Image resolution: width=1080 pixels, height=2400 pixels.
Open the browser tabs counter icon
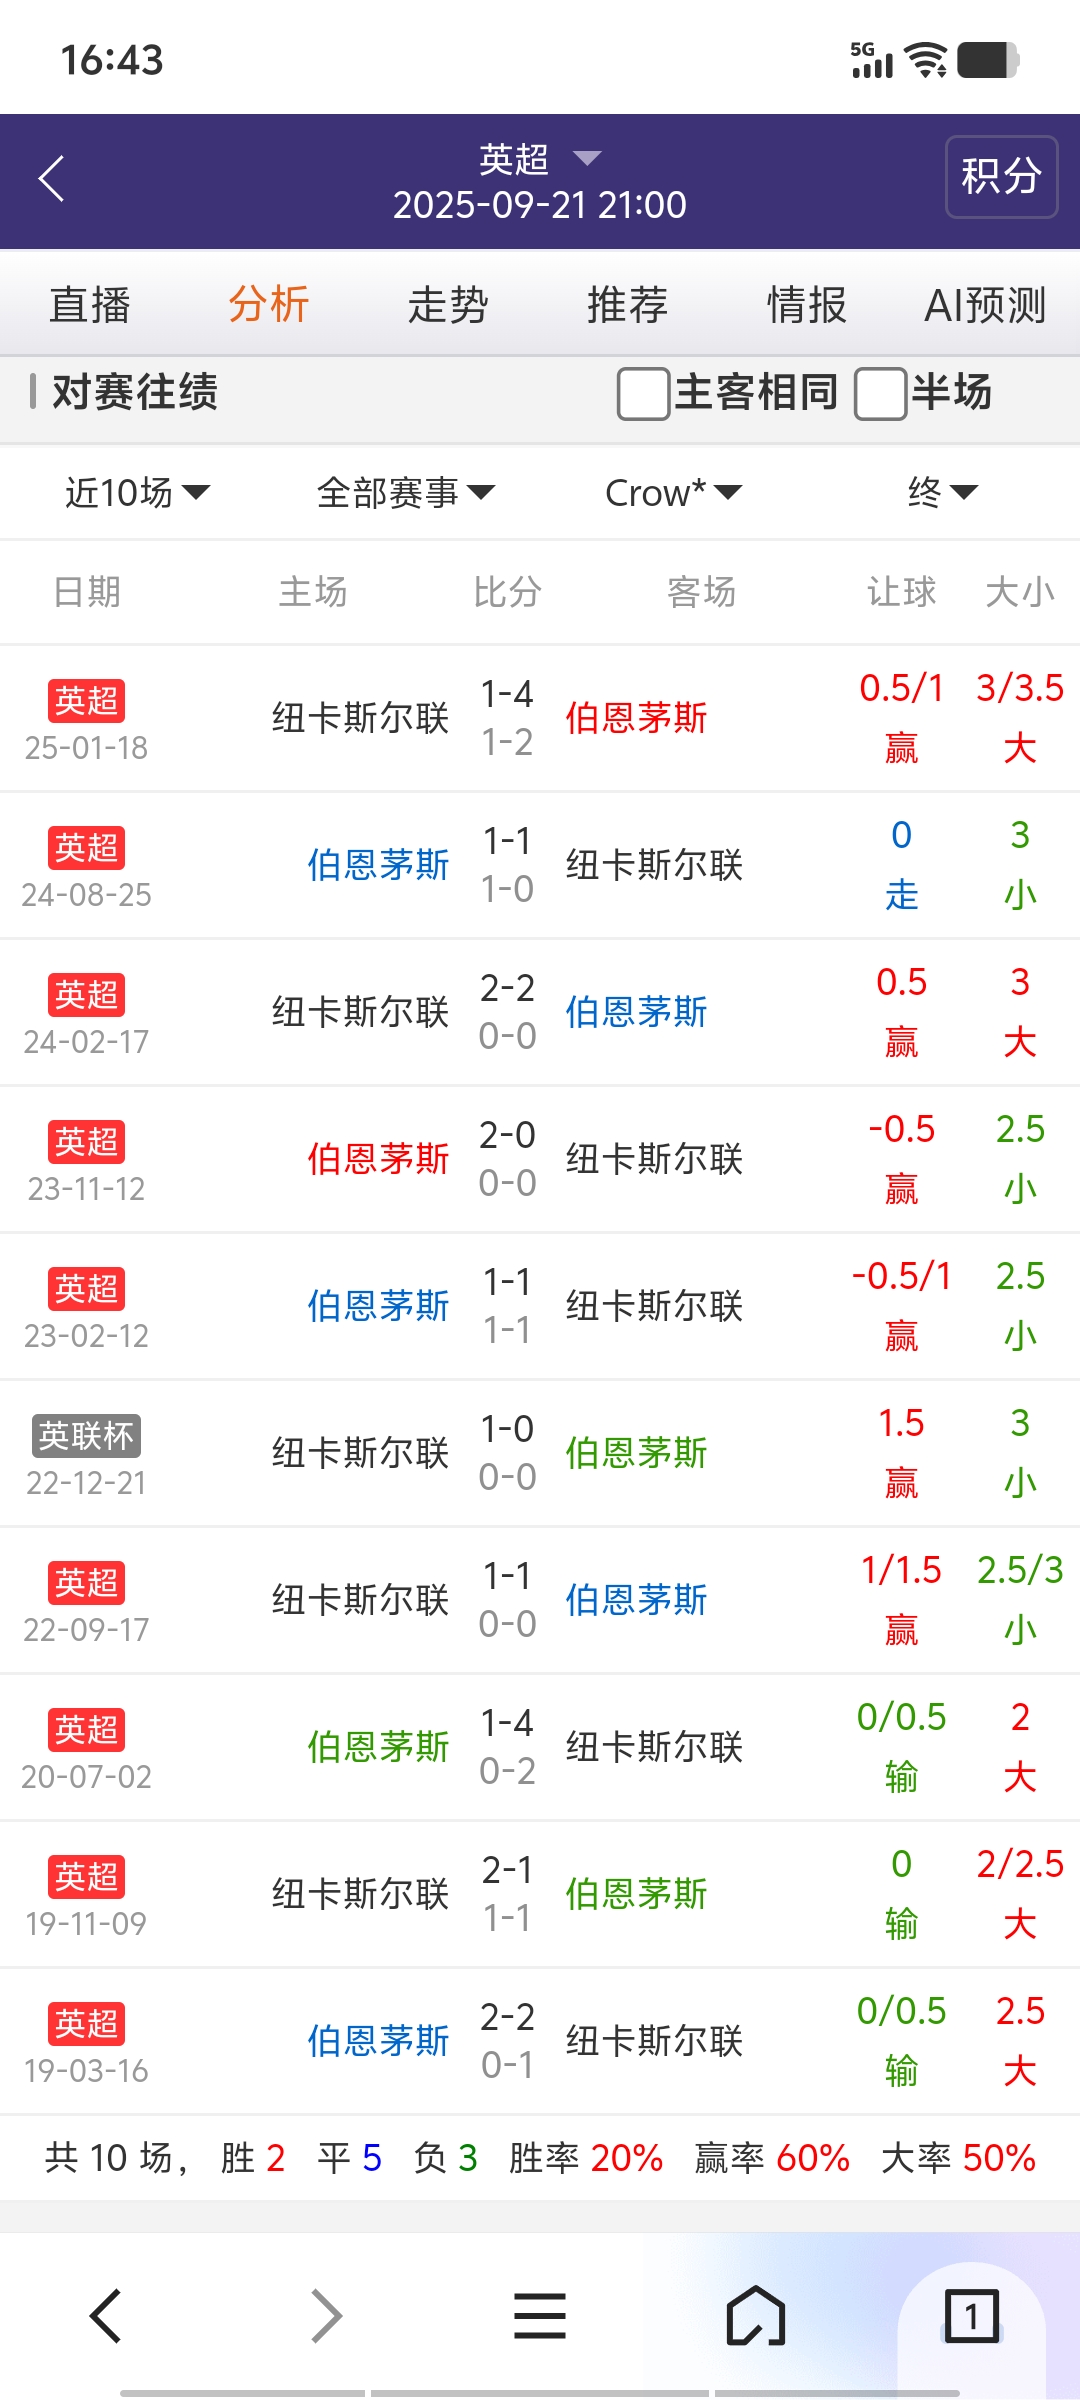(971, 2316)
